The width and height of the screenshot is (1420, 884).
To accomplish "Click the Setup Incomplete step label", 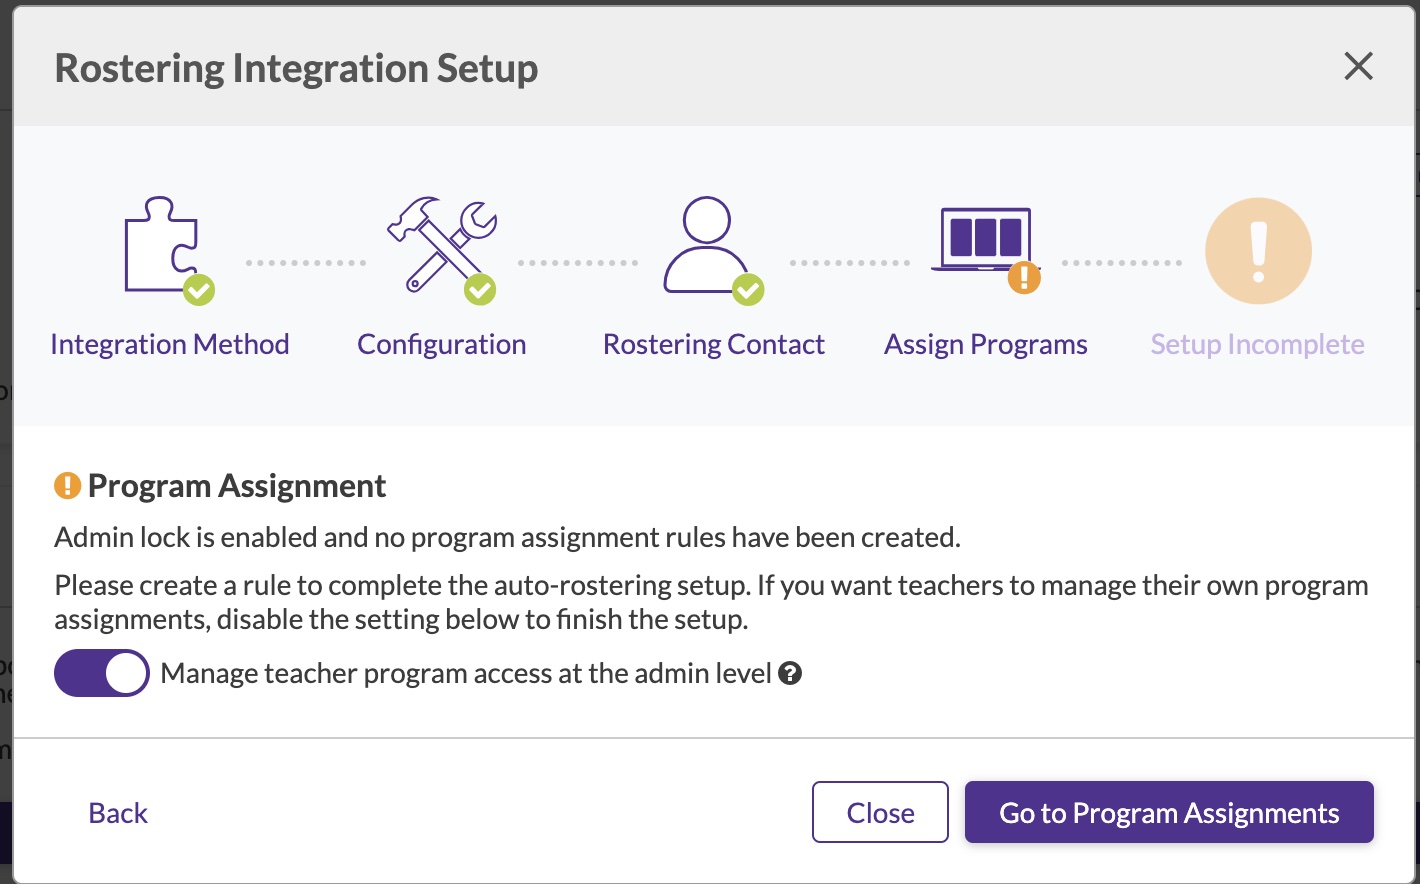I will (x=1257, y=345).
